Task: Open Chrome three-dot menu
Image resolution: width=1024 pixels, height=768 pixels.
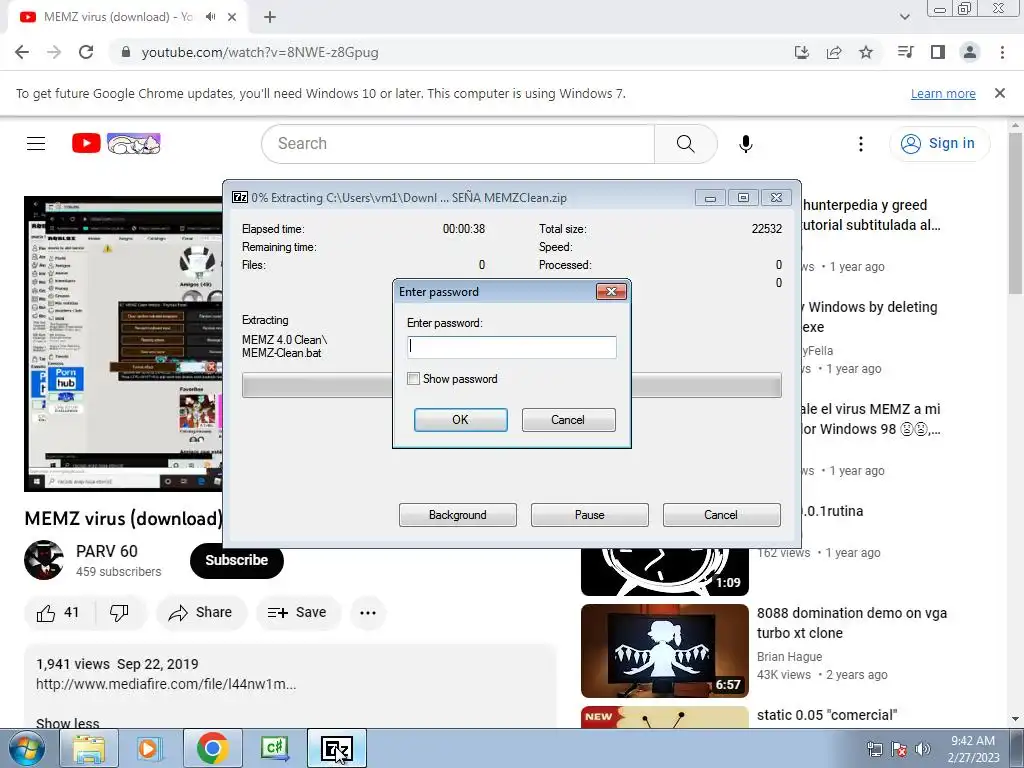Action: (1002, 52)
